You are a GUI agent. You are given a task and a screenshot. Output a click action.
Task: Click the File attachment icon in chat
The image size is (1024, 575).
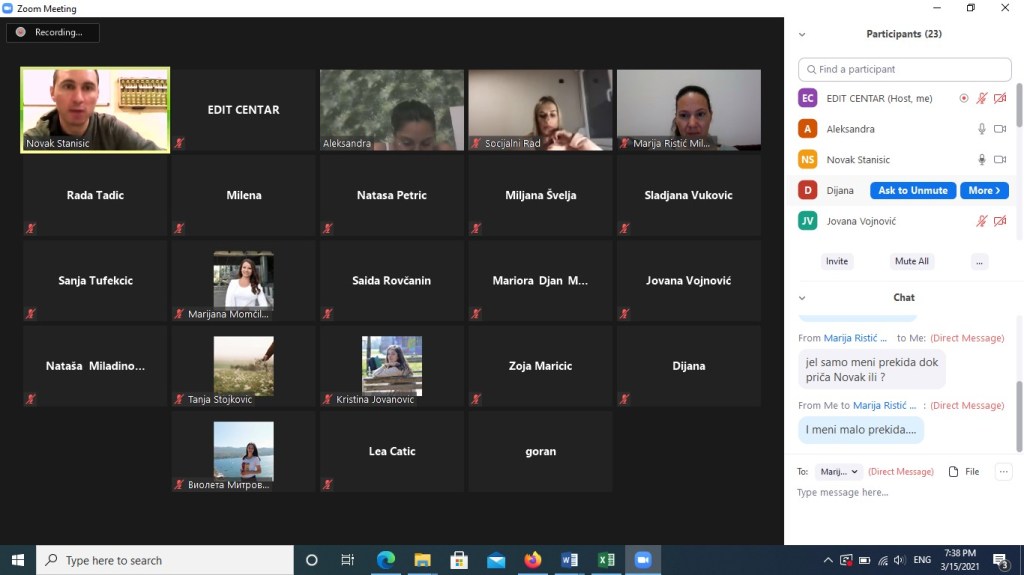tap(954, 472)
